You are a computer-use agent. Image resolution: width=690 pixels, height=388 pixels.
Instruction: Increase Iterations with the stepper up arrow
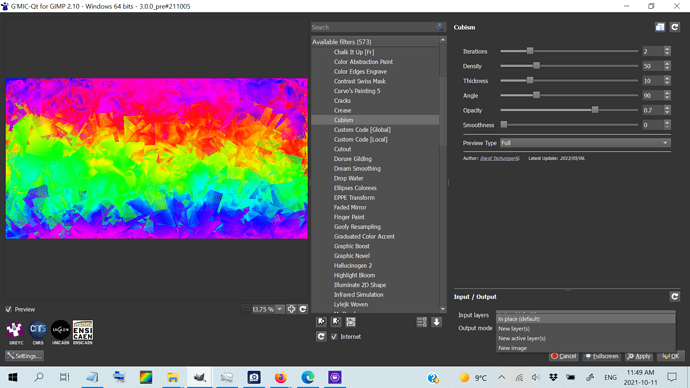click(x=667, y=49)
